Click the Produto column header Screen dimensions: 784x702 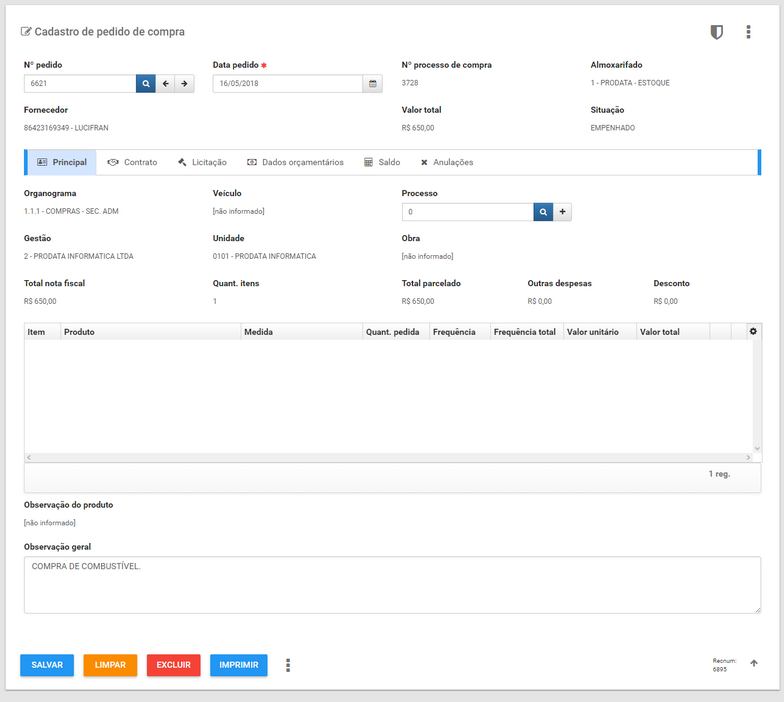coord(150,332)
